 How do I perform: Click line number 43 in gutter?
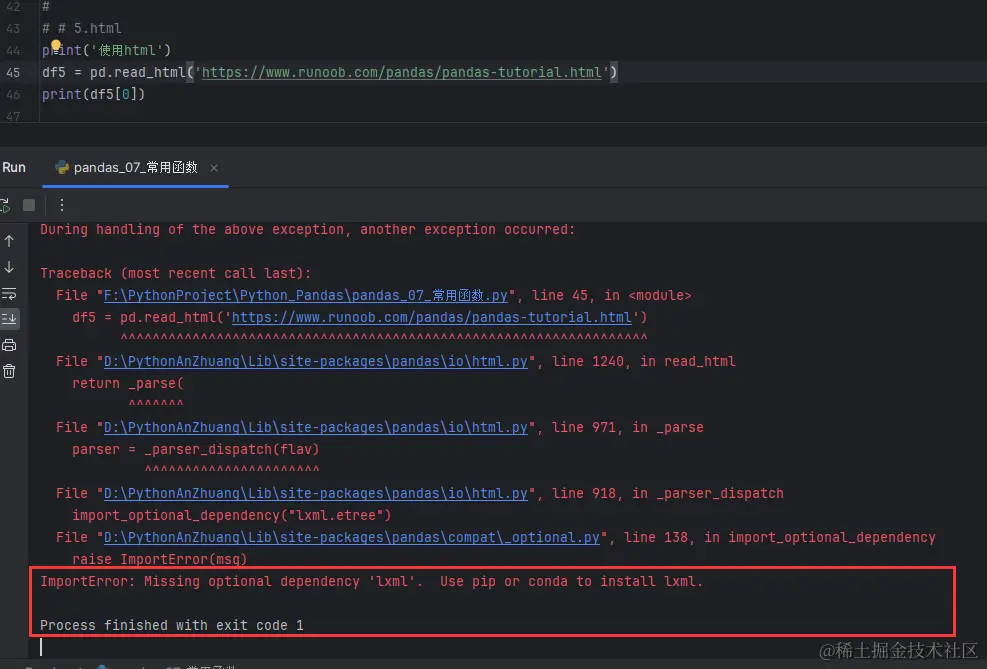[x=13, y=28]
